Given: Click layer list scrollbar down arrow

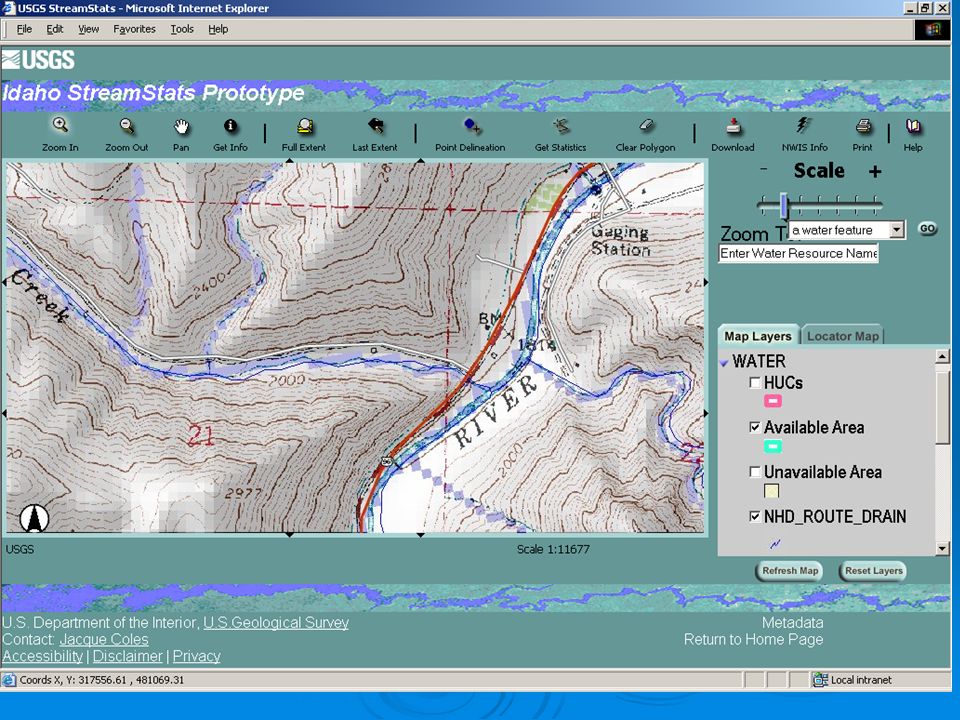Looking at the screenshot, I should click(942, 549).
